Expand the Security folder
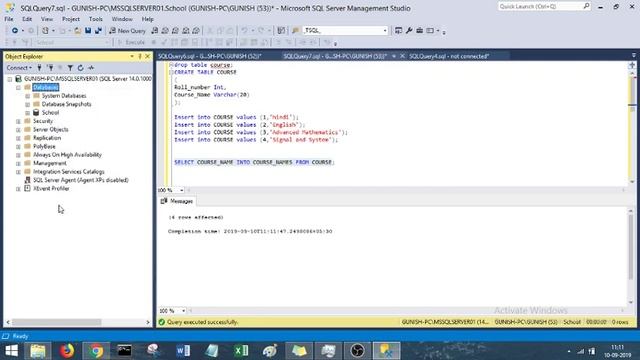Screen dimensions: 640x360 coord(18,121)
